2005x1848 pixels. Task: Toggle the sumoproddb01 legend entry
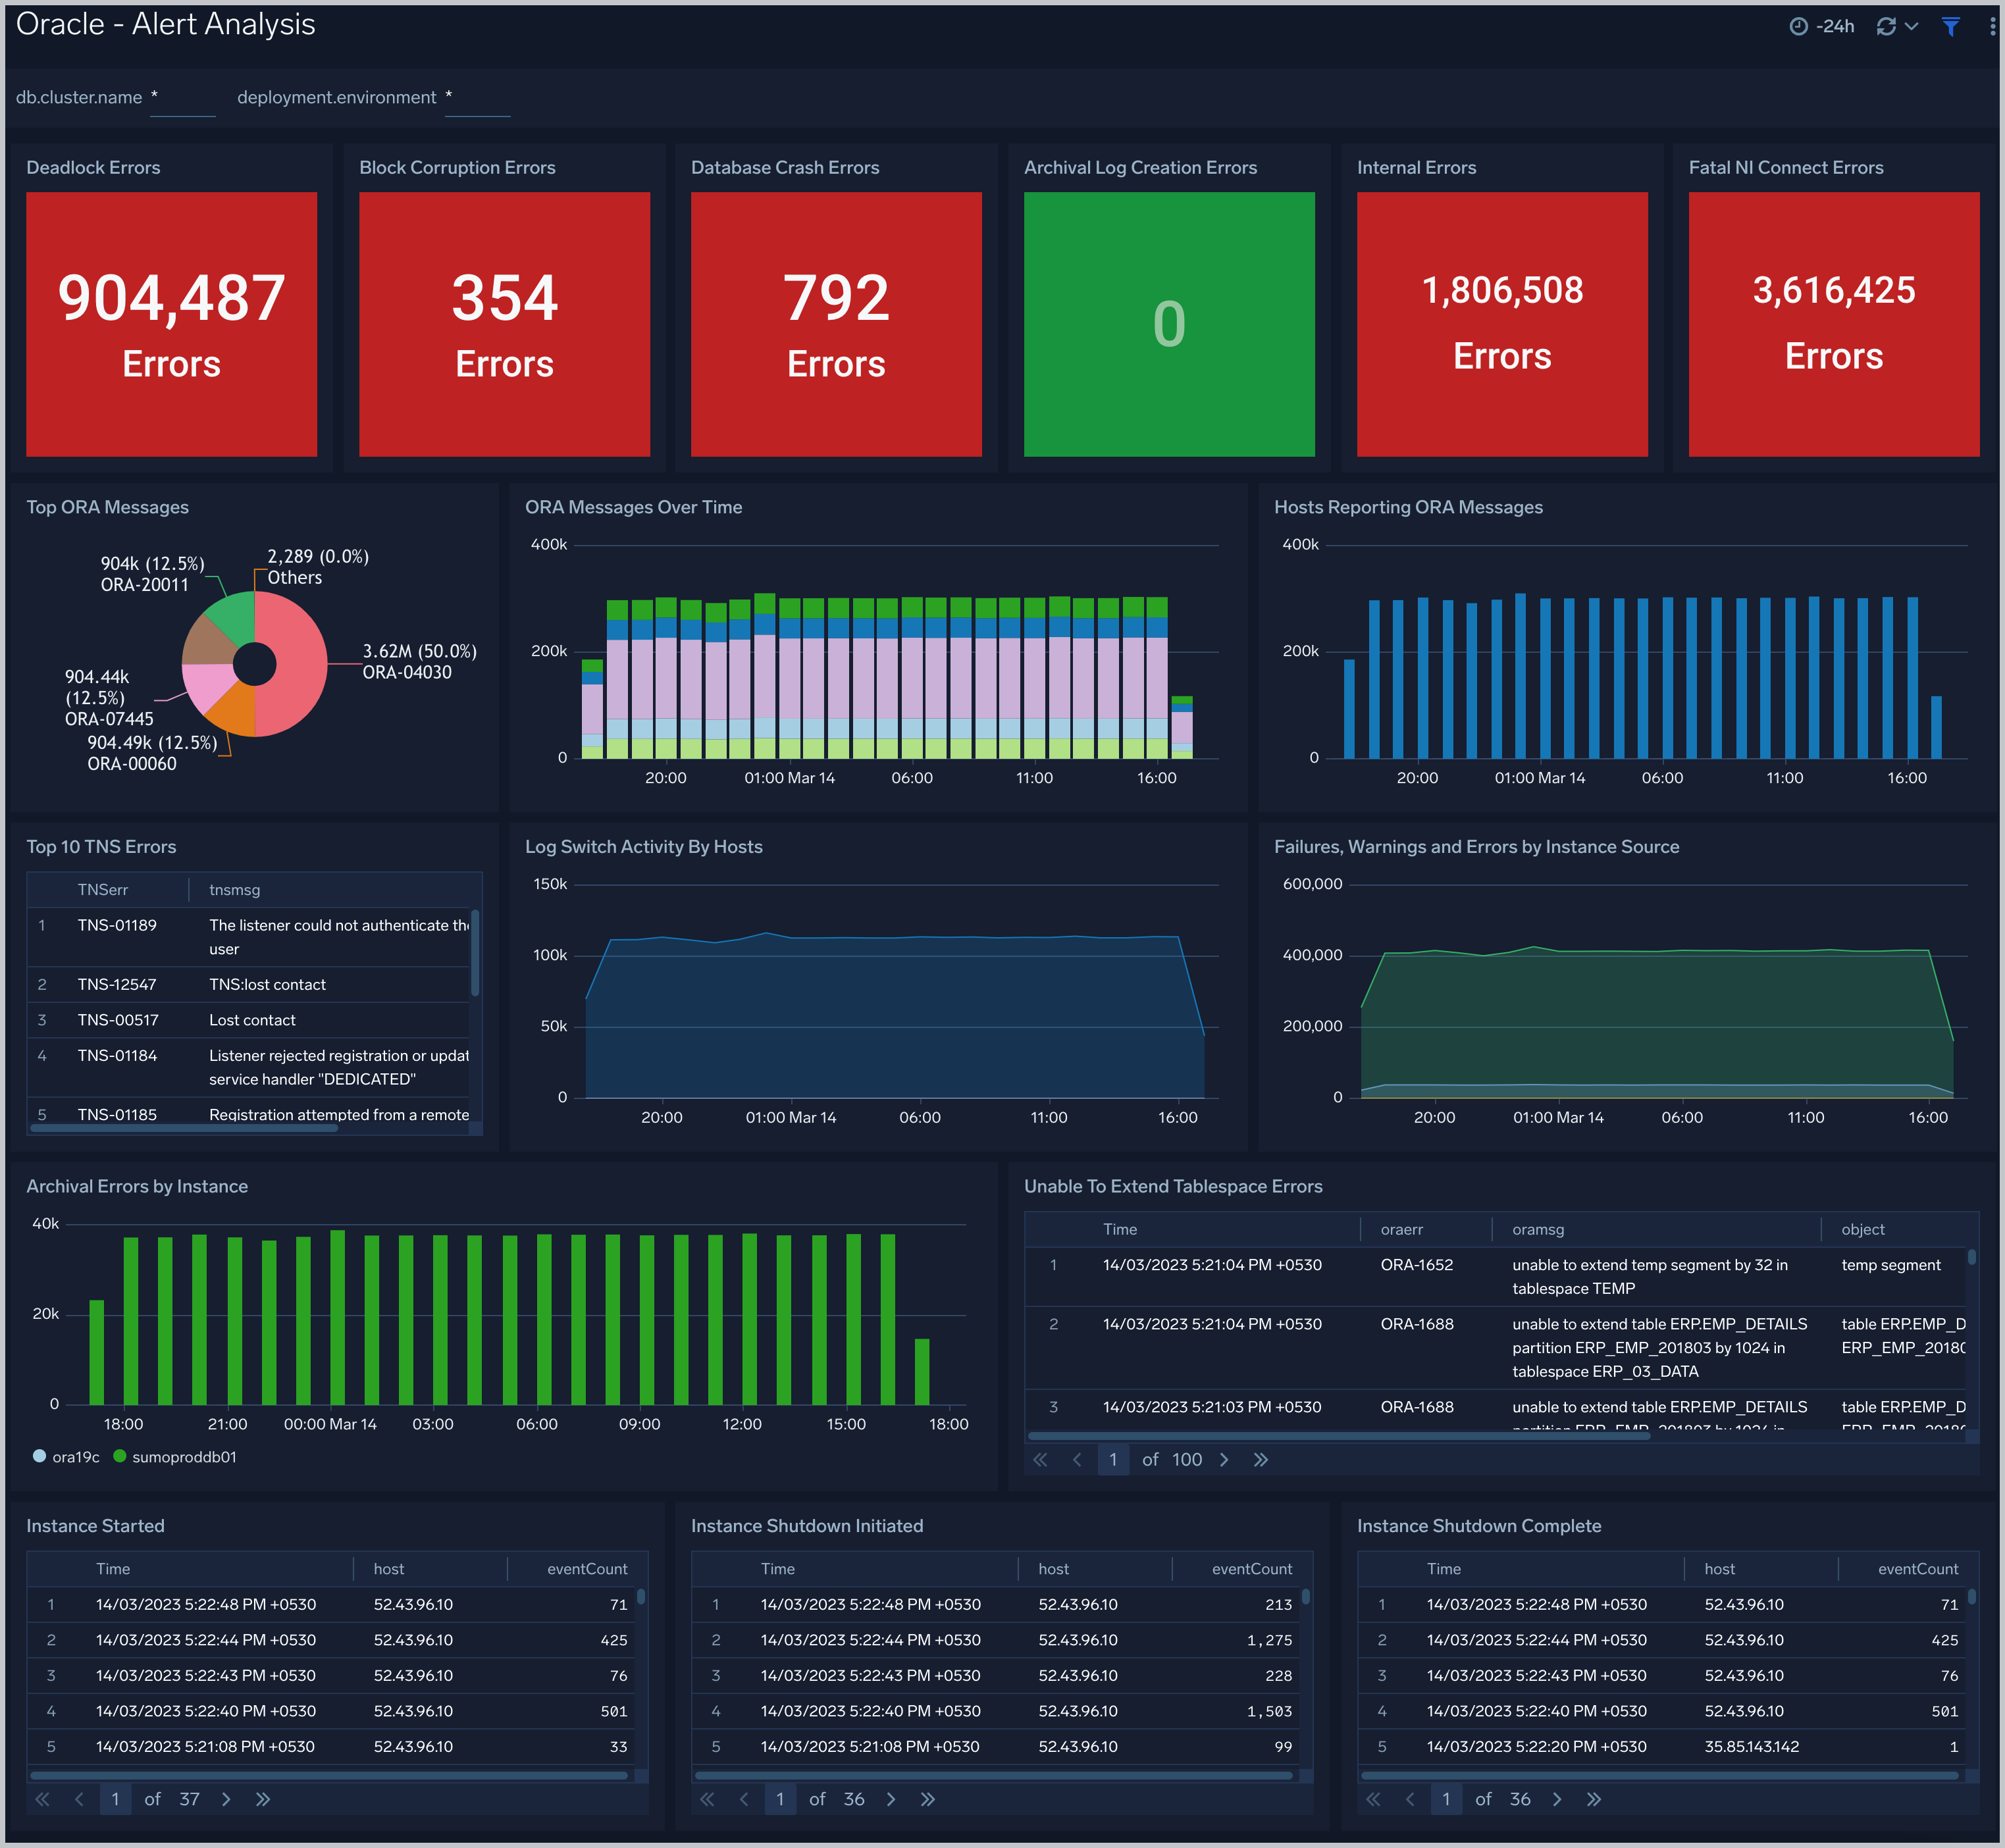click(x=175, y=1457)
